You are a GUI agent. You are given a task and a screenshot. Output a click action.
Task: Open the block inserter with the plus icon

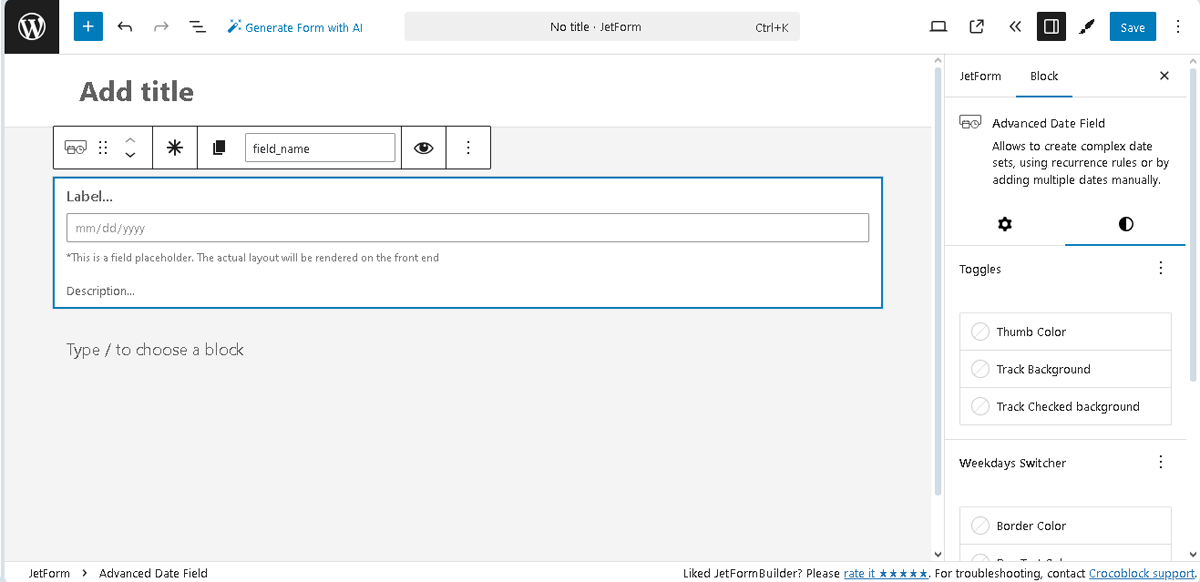pyautogui.click(x=87, y=26)
